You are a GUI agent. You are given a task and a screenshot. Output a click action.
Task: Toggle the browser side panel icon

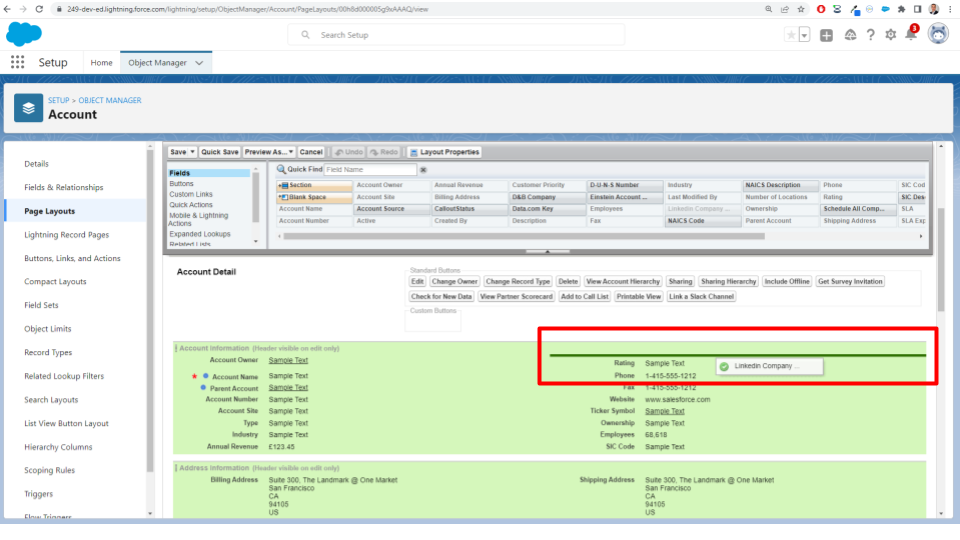pos(917,9)
